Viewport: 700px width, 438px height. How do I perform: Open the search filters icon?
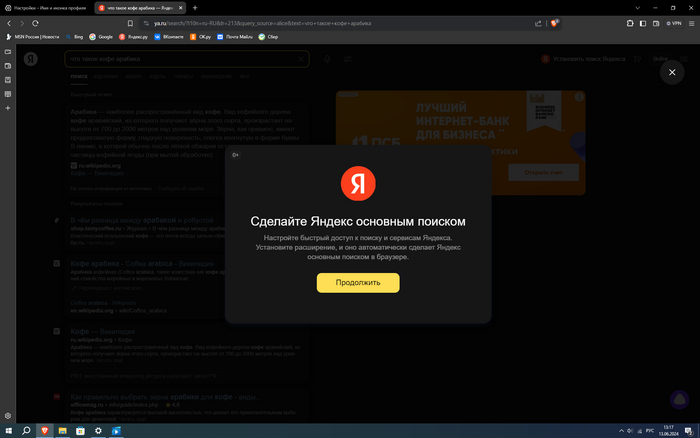tap(348, 59)
